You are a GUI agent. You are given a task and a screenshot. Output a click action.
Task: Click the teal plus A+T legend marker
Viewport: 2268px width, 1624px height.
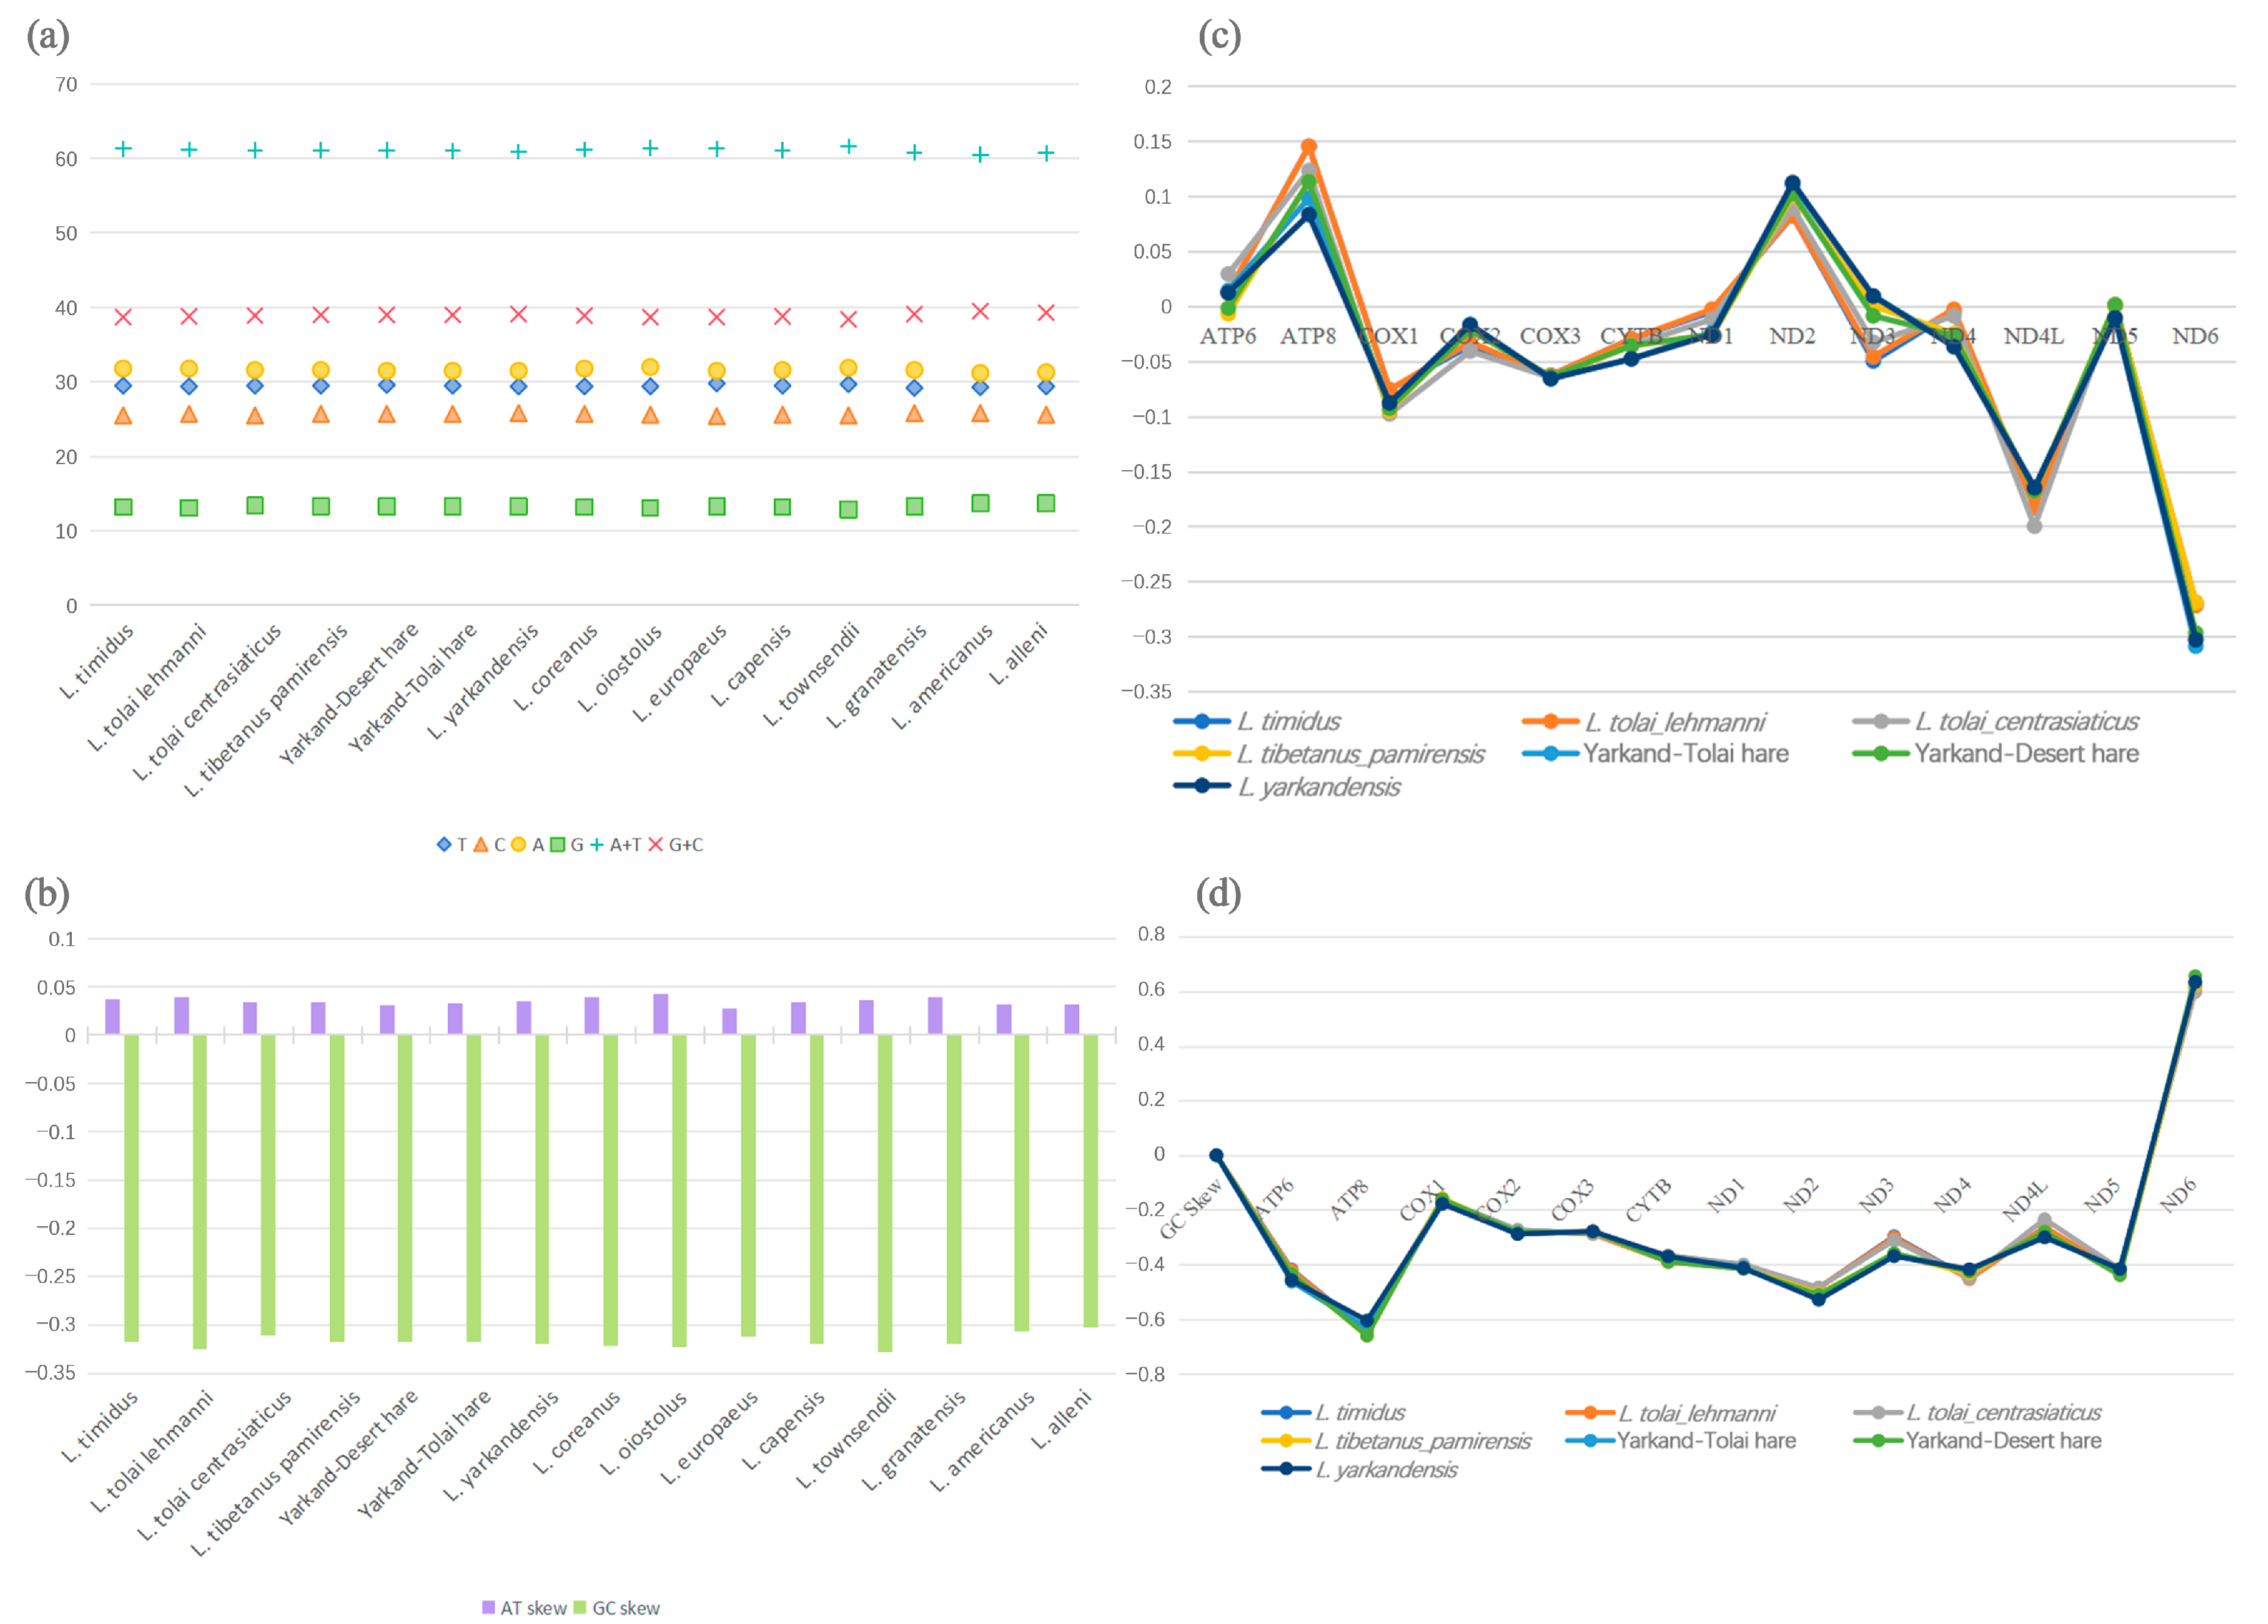click(597, 845)
